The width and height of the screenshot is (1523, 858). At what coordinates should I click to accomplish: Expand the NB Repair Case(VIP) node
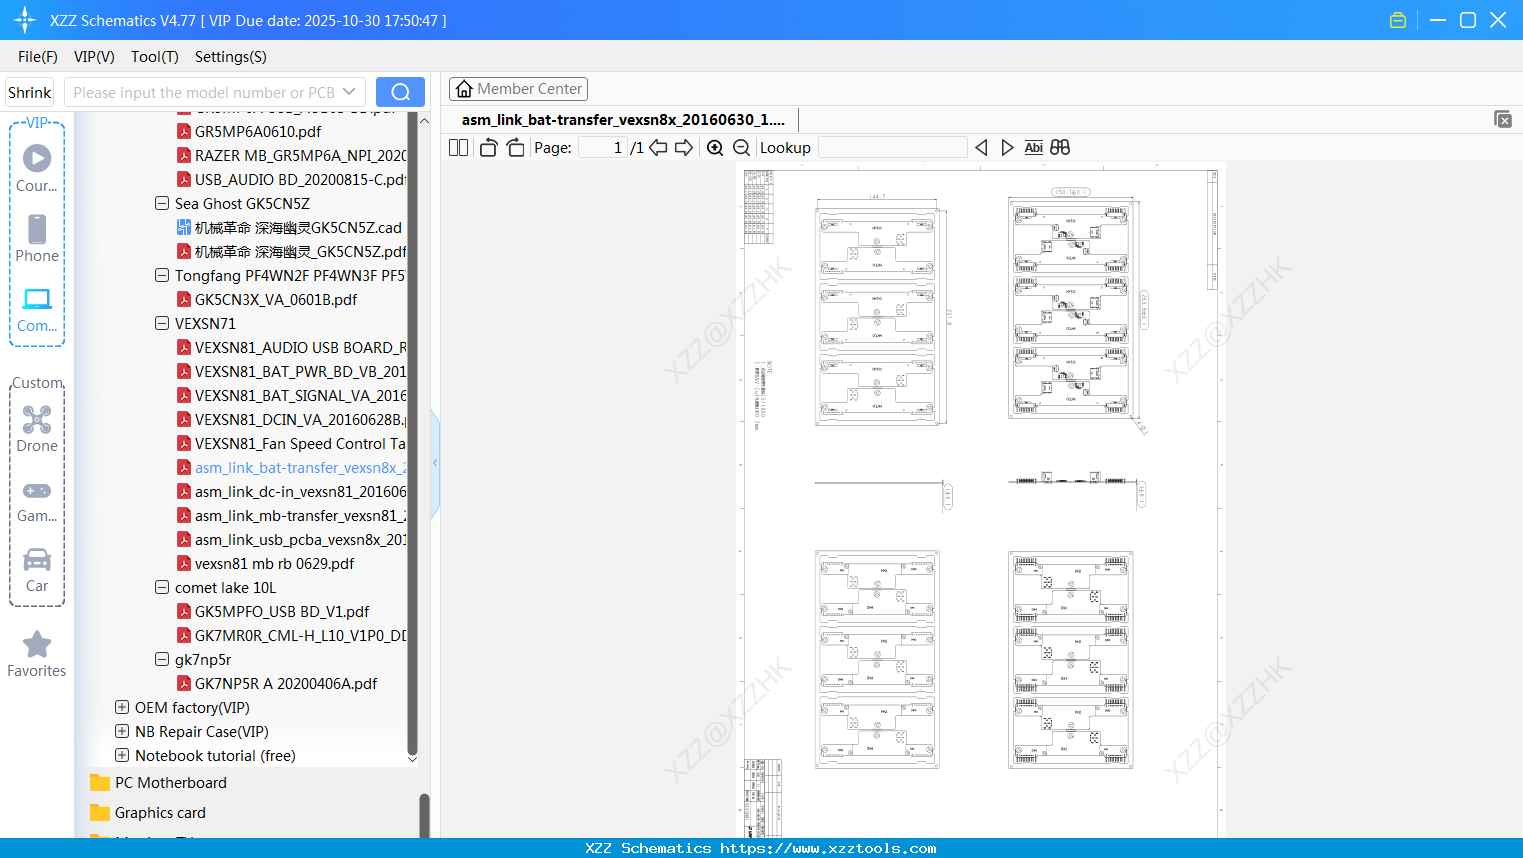point(122,731)
